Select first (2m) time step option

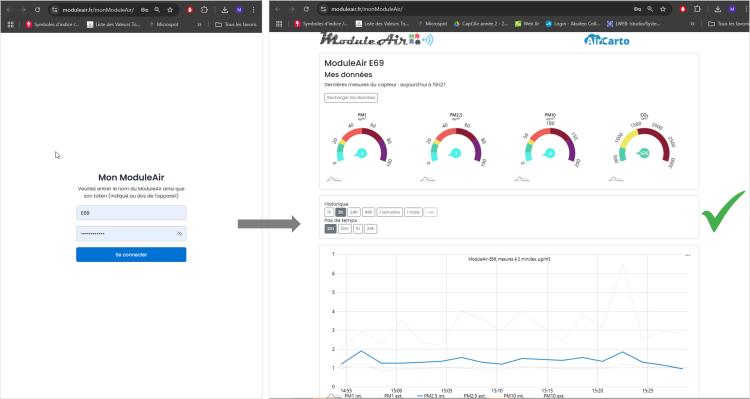331,229
